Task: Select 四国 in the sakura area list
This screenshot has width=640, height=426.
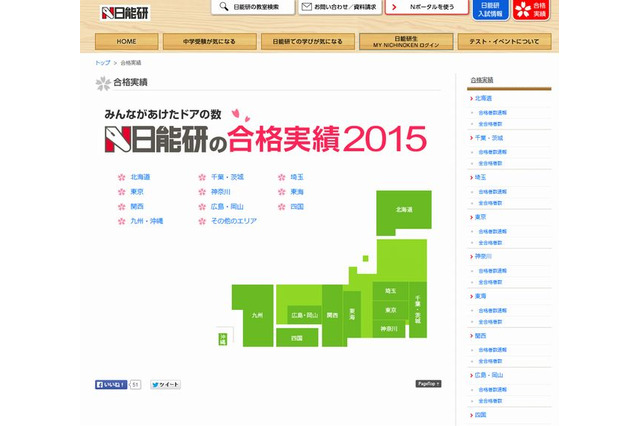Action: tap(297, 206)
